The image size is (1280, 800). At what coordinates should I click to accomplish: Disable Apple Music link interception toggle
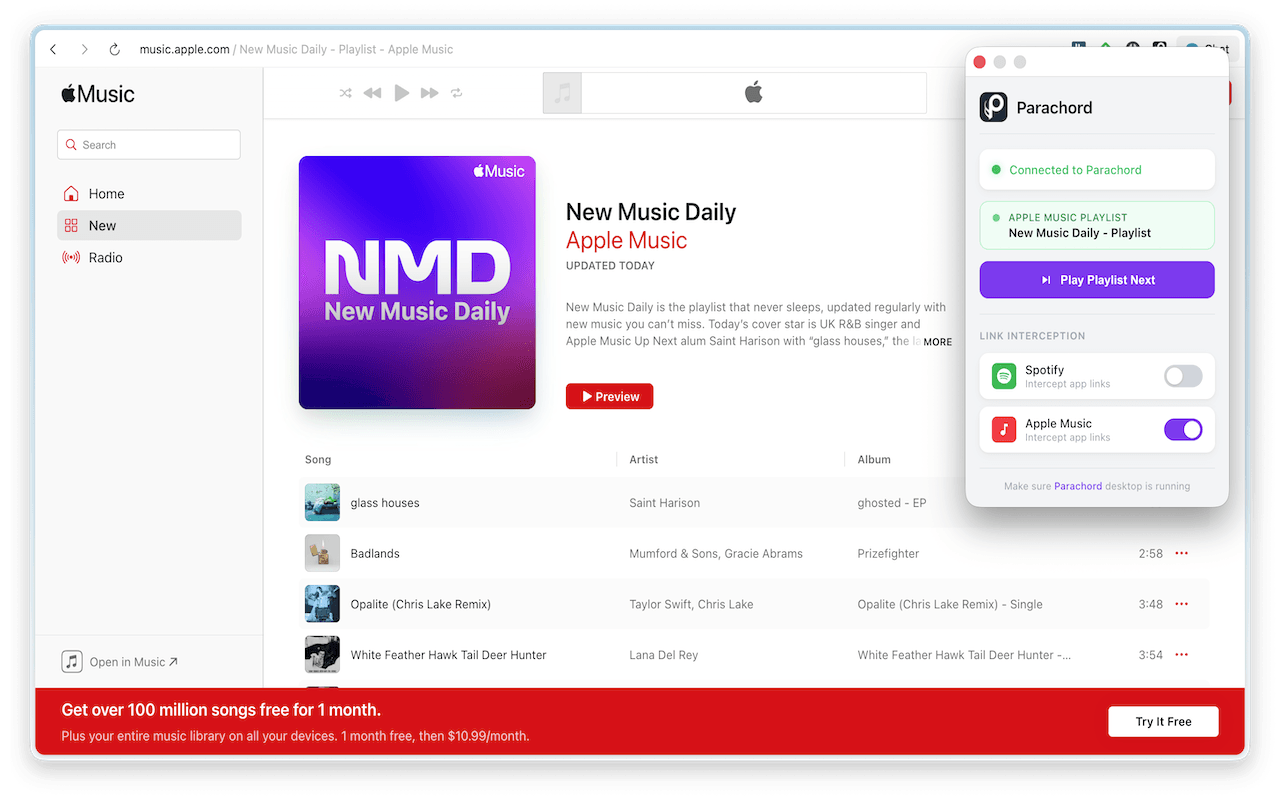pos(1183,430)
